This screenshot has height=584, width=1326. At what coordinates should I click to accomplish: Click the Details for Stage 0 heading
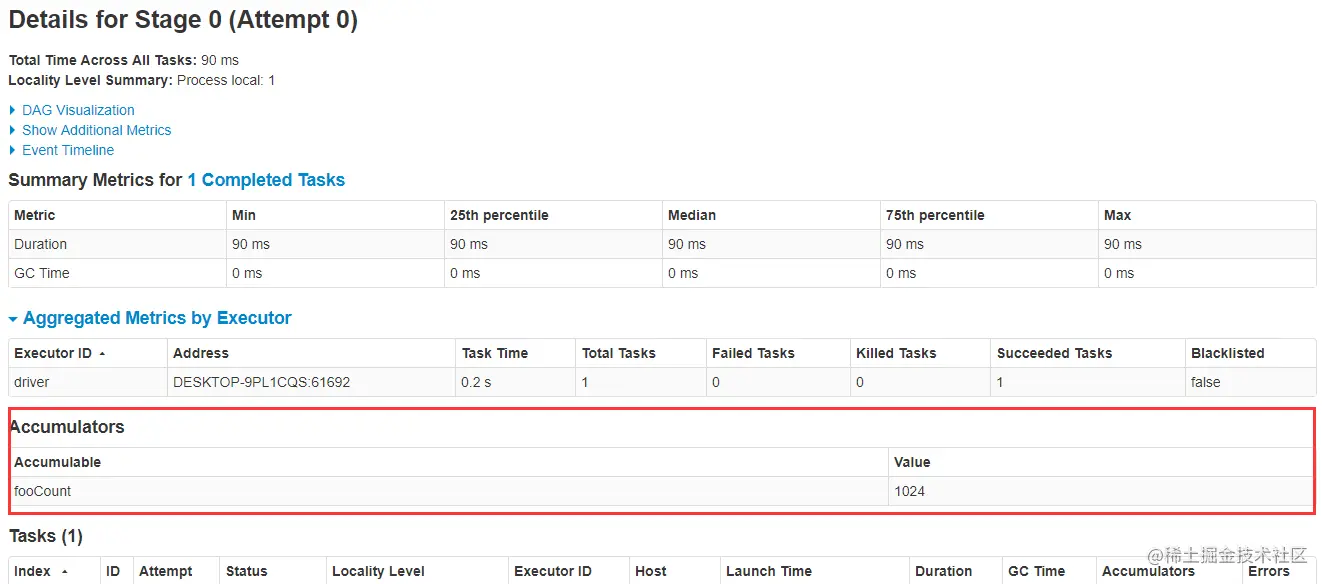(183, 20)
